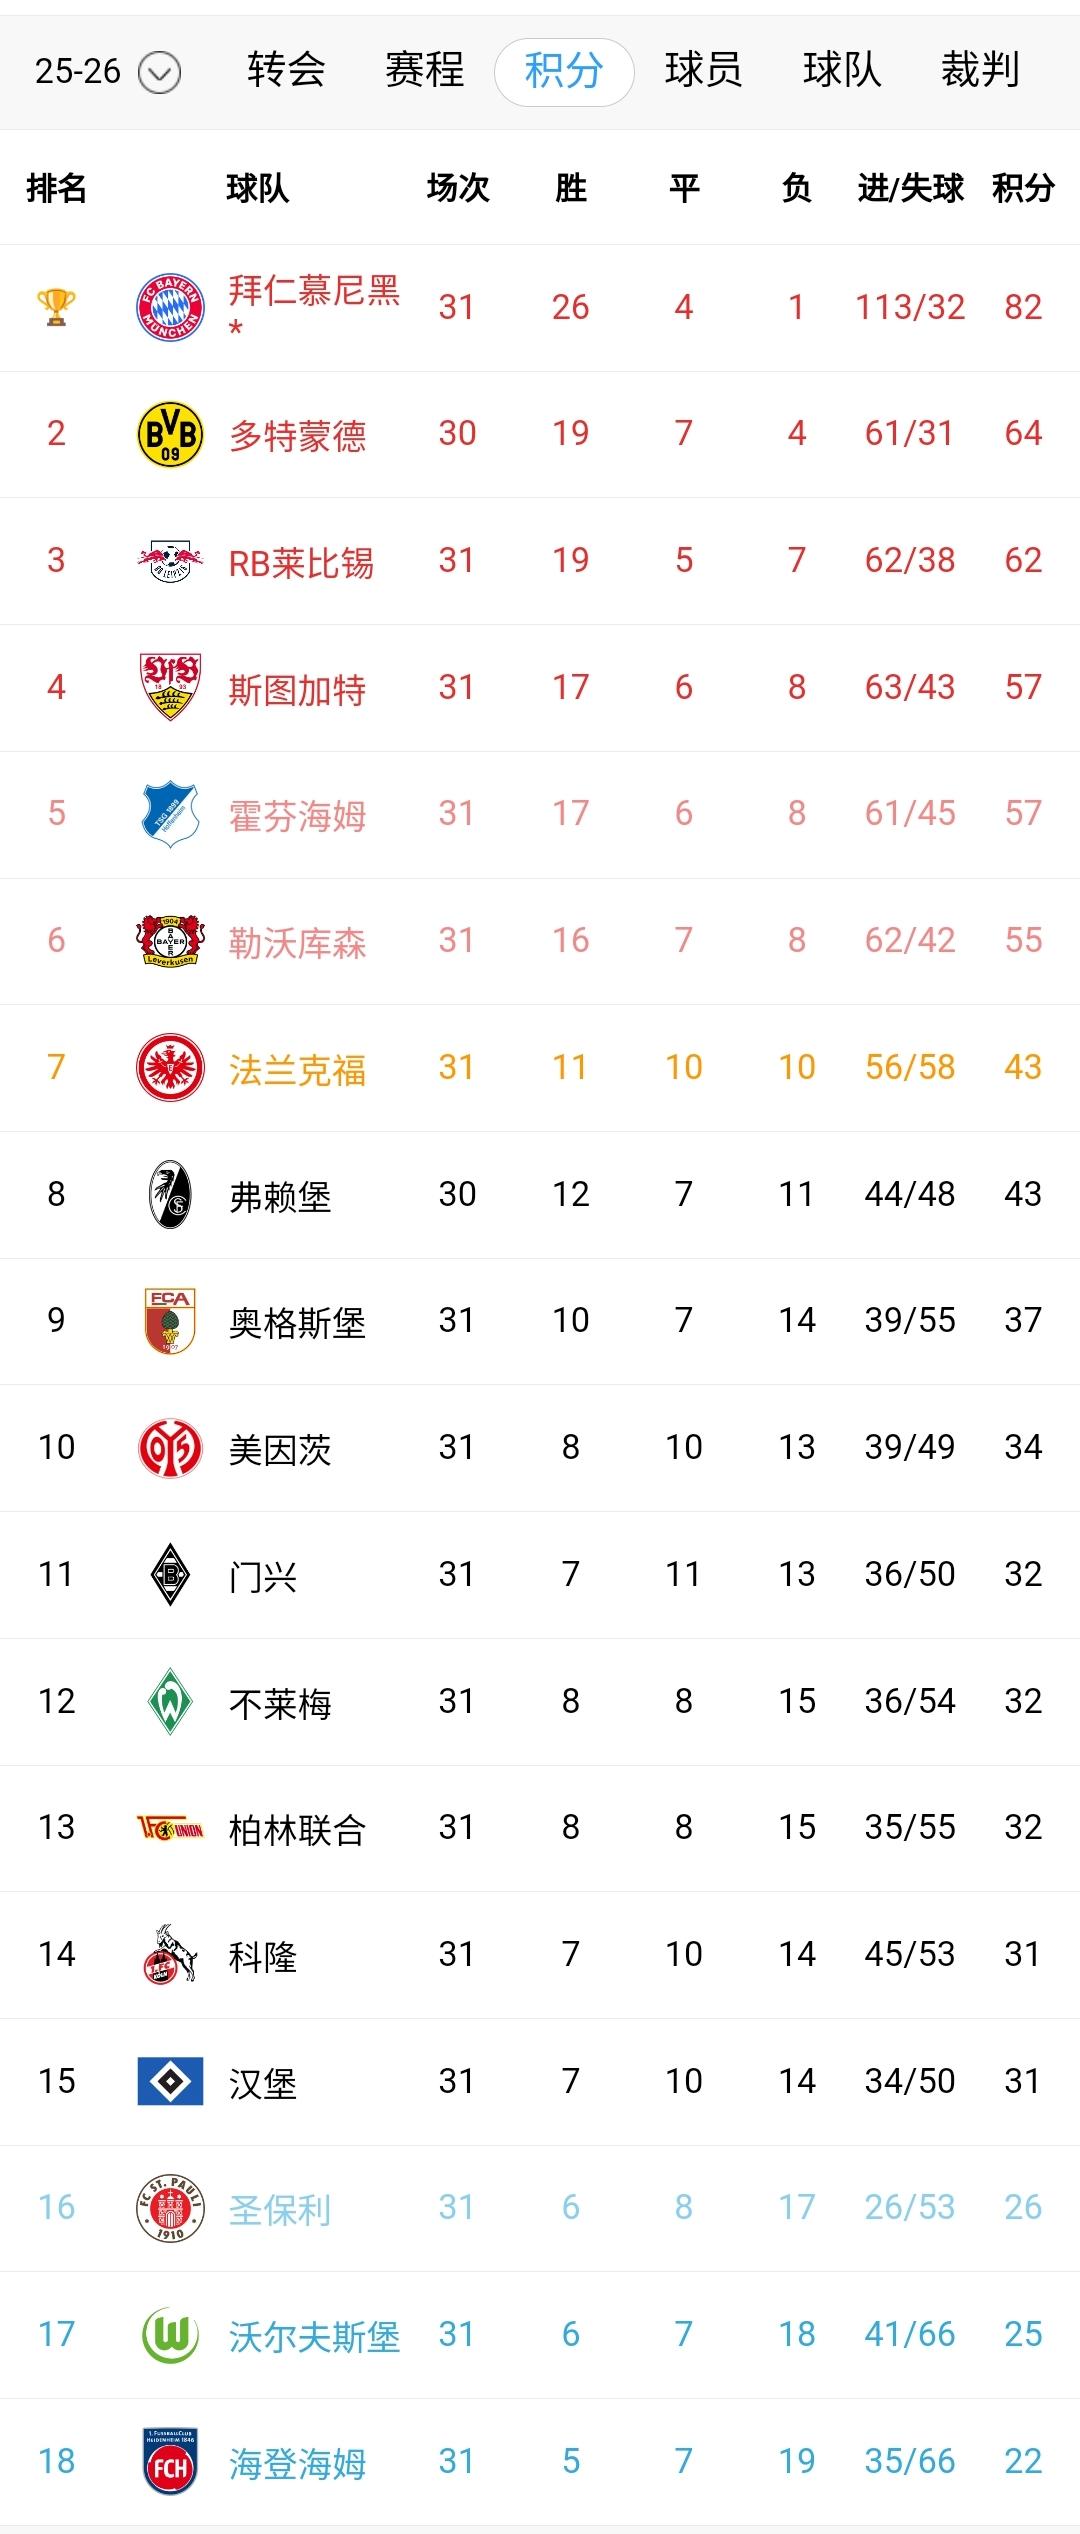Click the Hoffenheim club logo
Viewport: 1080px width, 2534px height.
click(x=170, y=814)
